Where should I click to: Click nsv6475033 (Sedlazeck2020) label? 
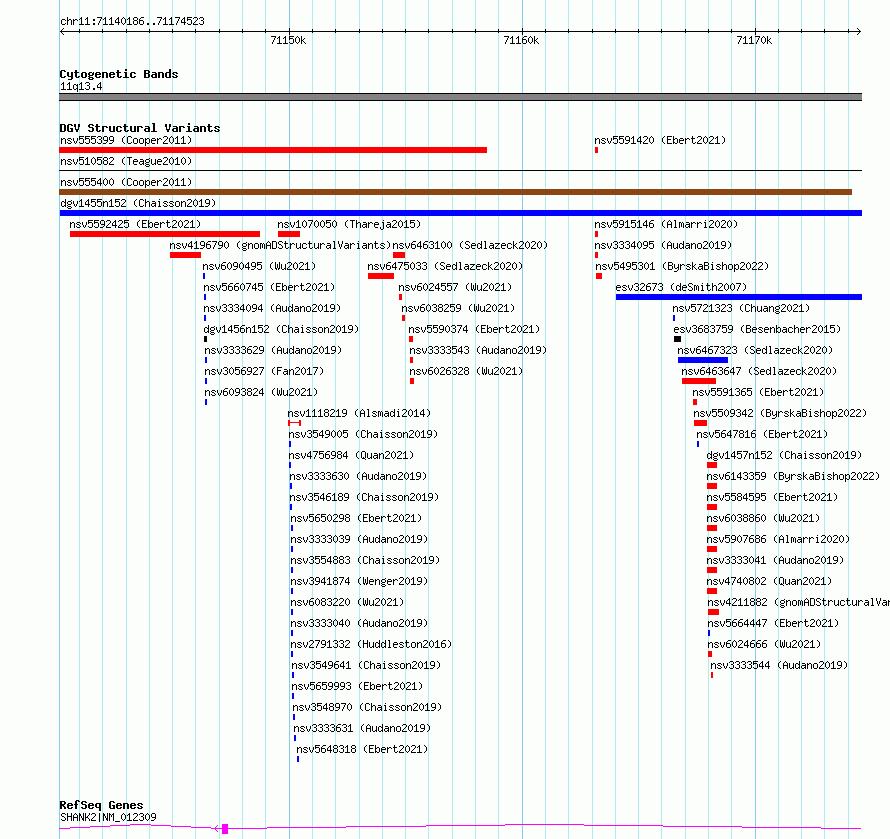[446, 266]
